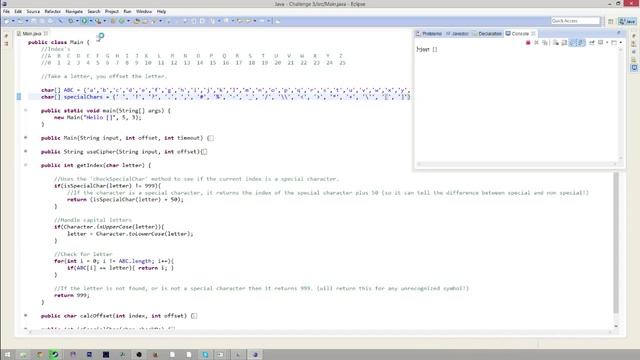The width and height of the screenshot is (640, 360).
Task: Open the Run configurations dropdown arrow
Action: tap(90, 21)
